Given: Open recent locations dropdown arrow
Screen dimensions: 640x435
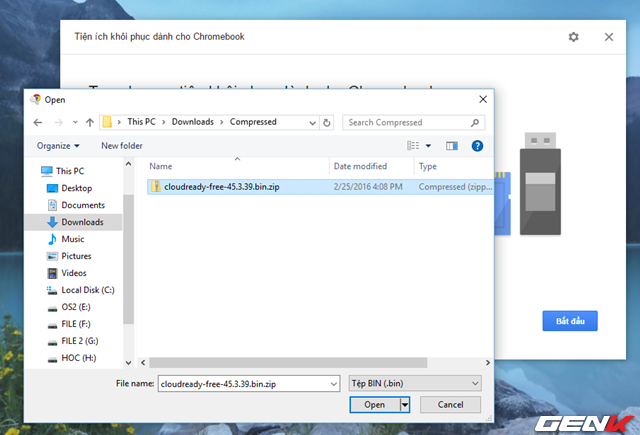Looking at the screenshot, I should coord(75,122).
